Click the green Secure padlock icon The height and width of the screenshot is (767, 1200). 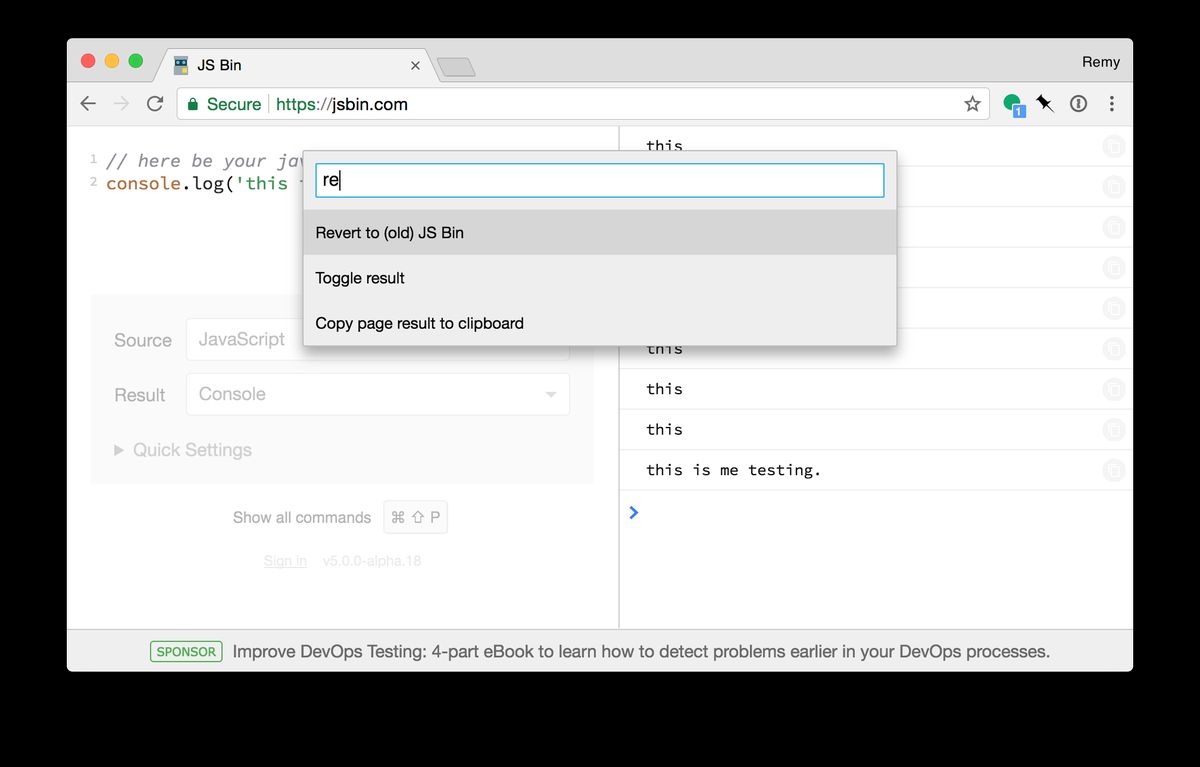click(193, 104)
